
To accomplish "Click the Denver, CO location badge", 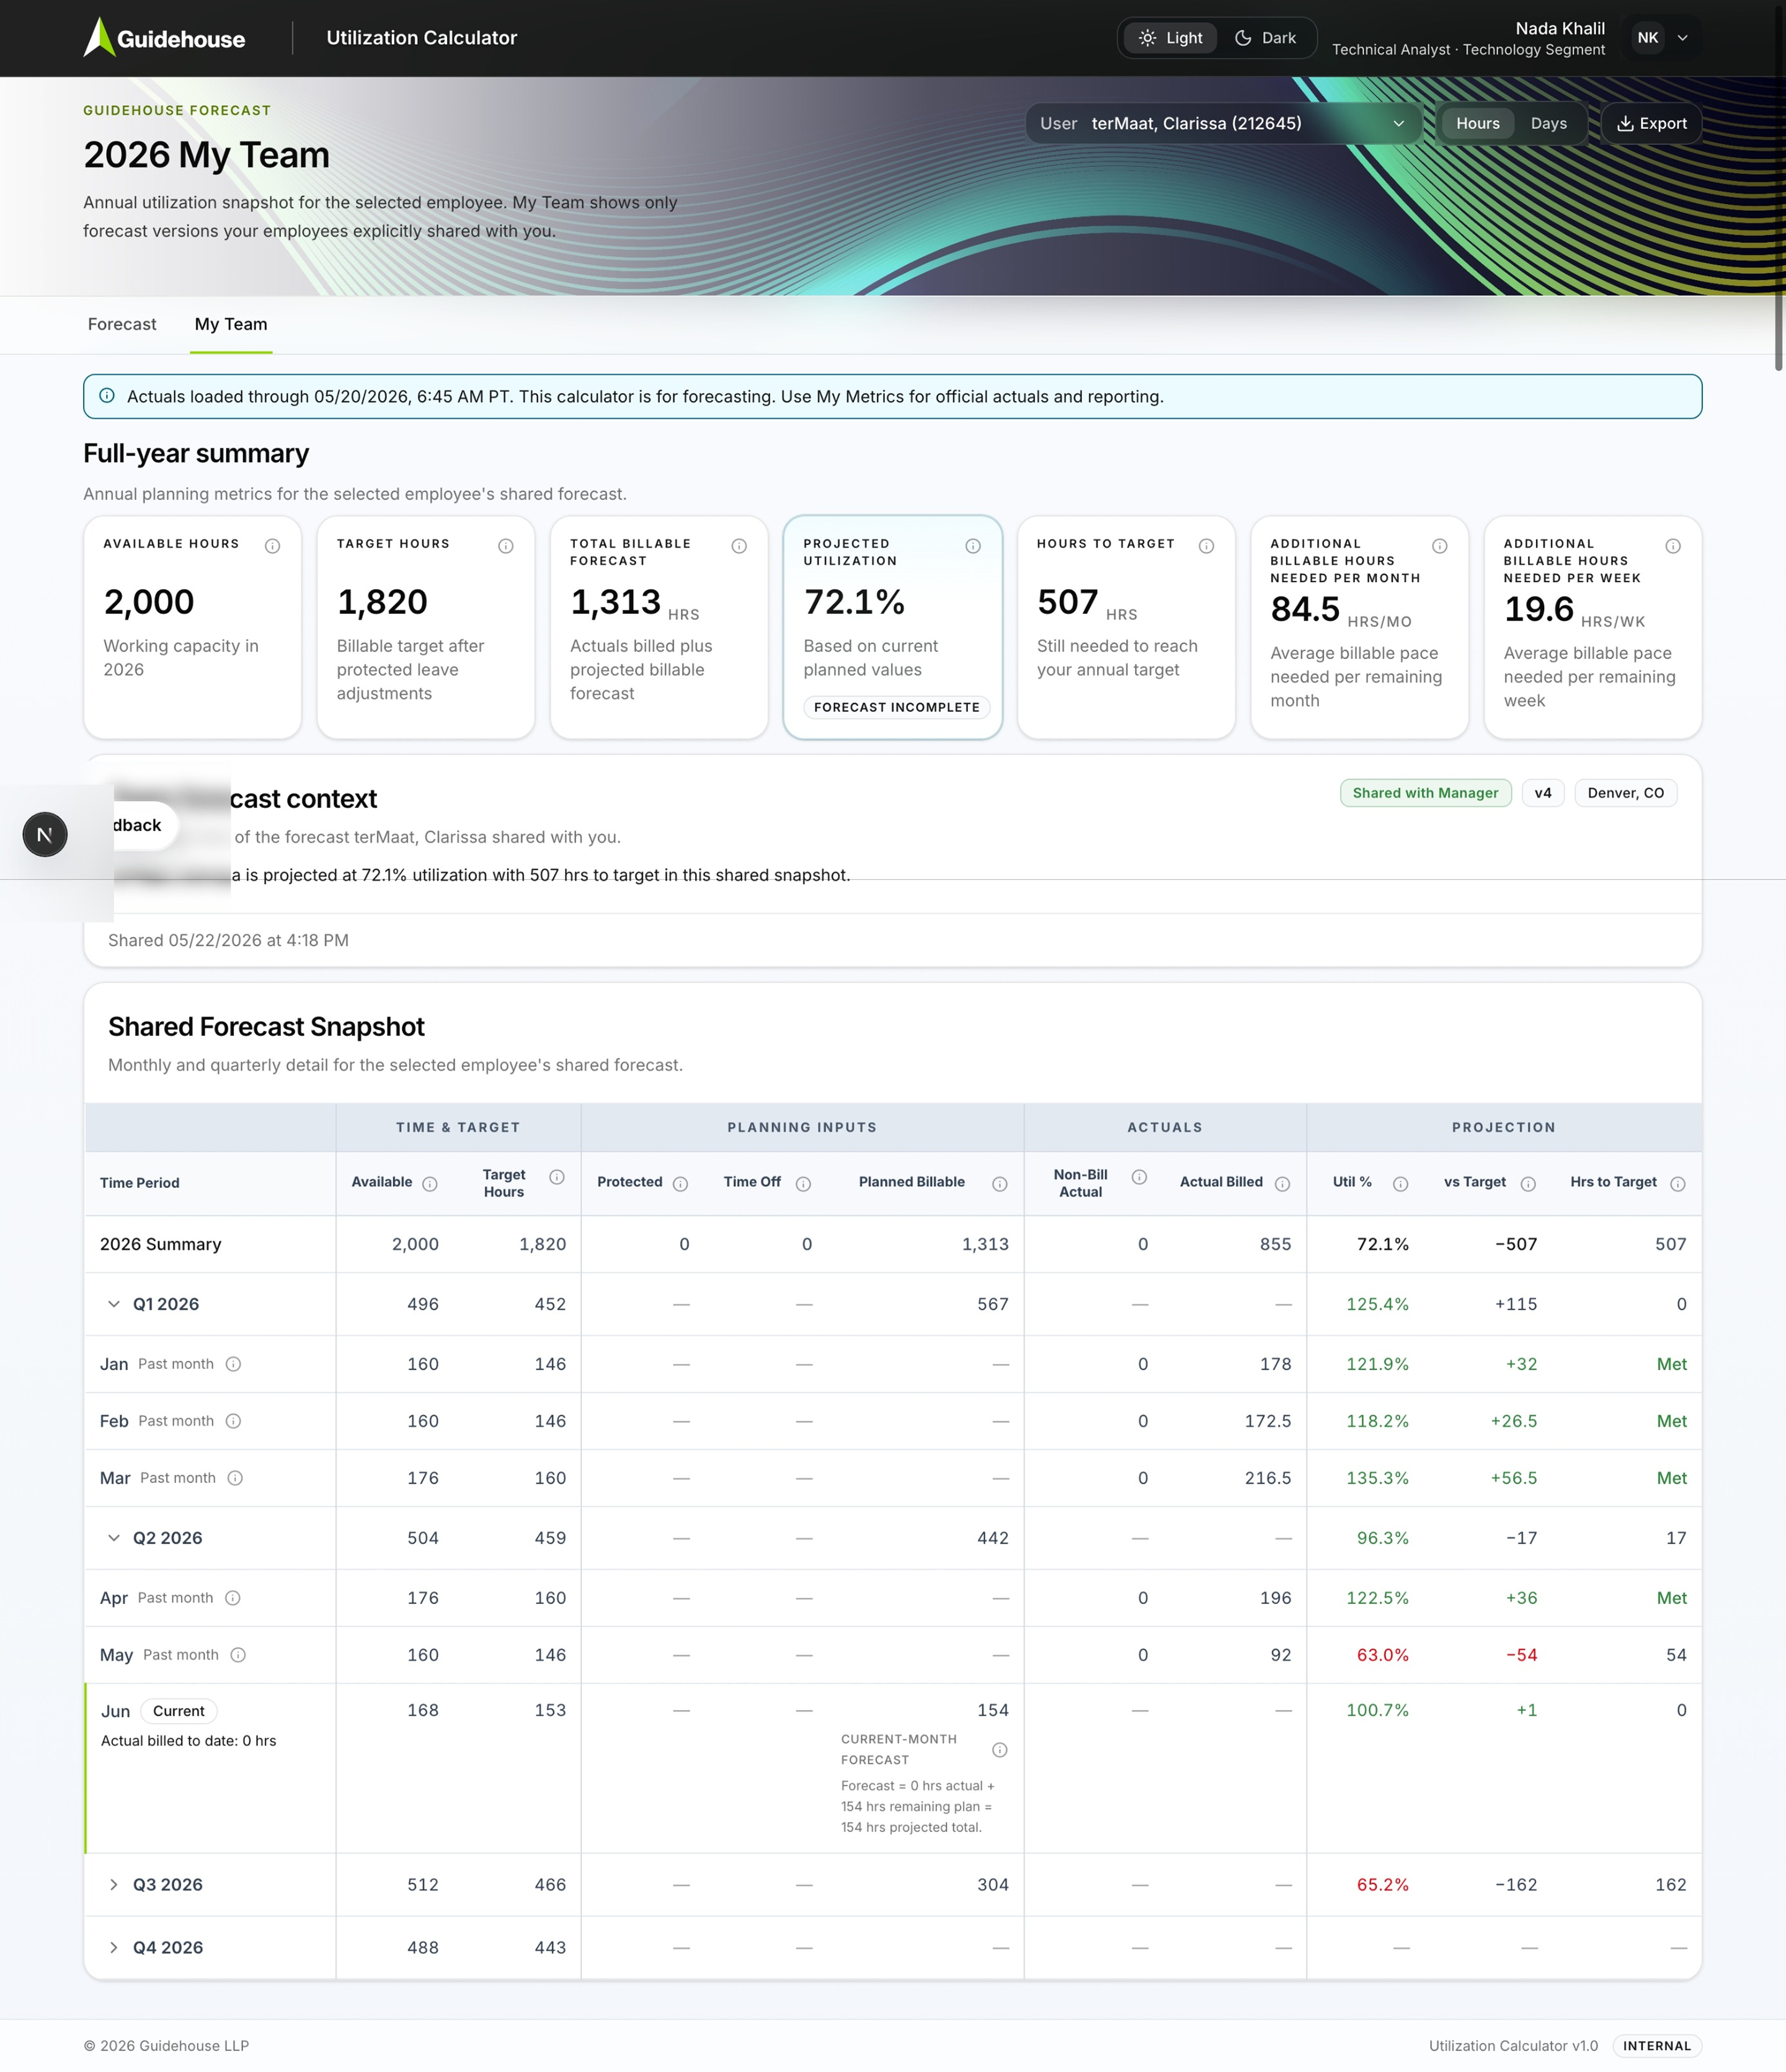I will (x=1626, y=793).
